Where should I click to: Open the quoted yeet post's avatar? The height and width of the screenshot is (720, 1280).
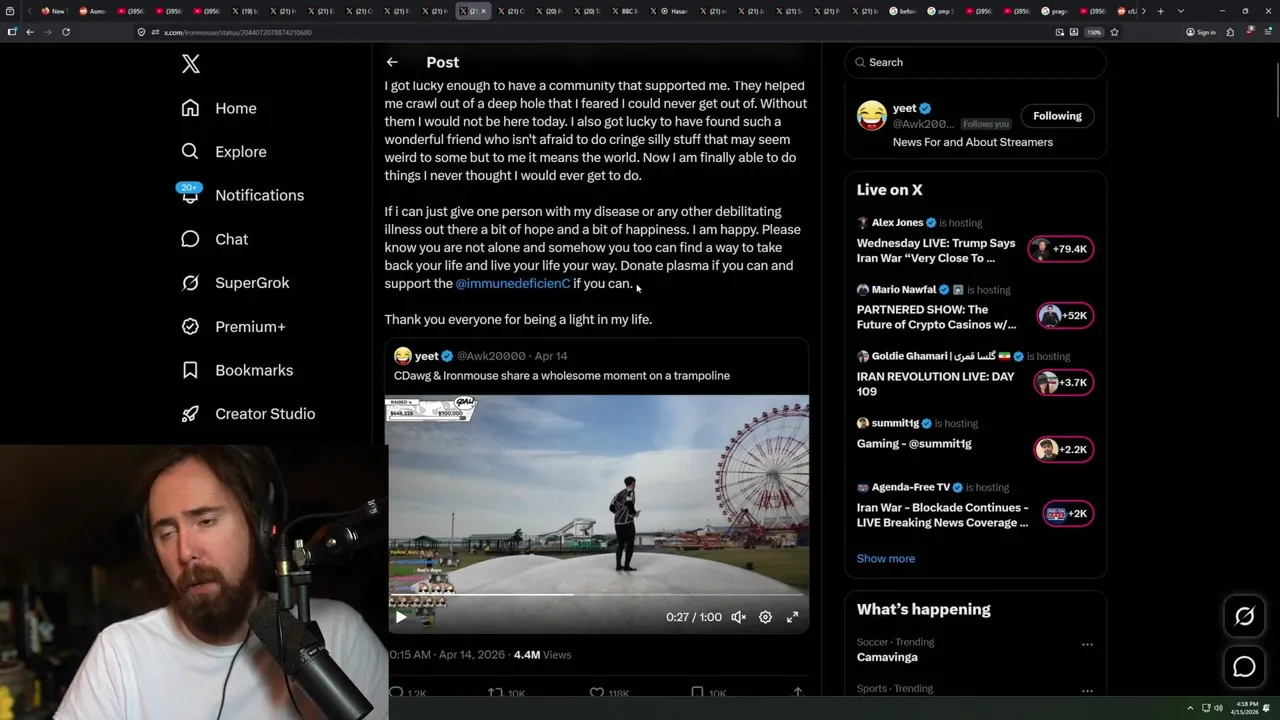403,356
